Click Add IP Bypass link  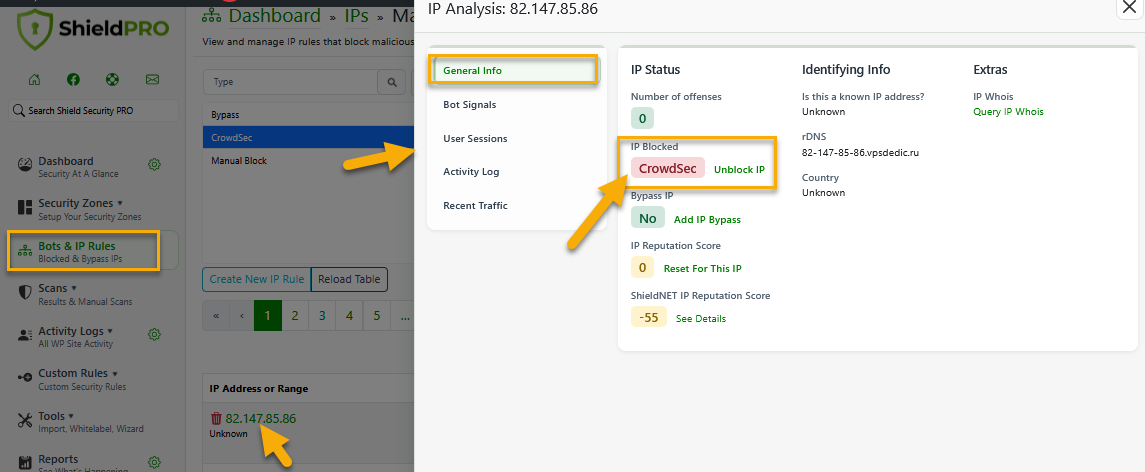(x=707, y=219)
